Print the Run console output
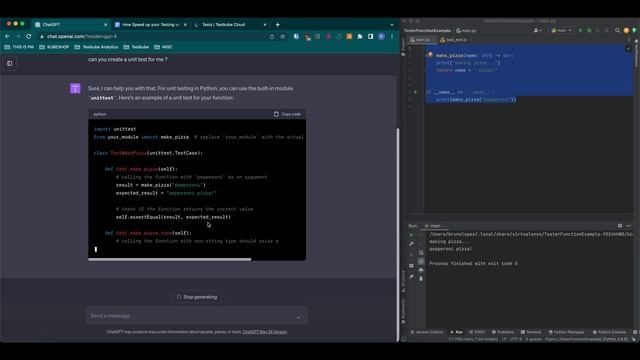This screenshot has height=360, width=640. point(421,270)
